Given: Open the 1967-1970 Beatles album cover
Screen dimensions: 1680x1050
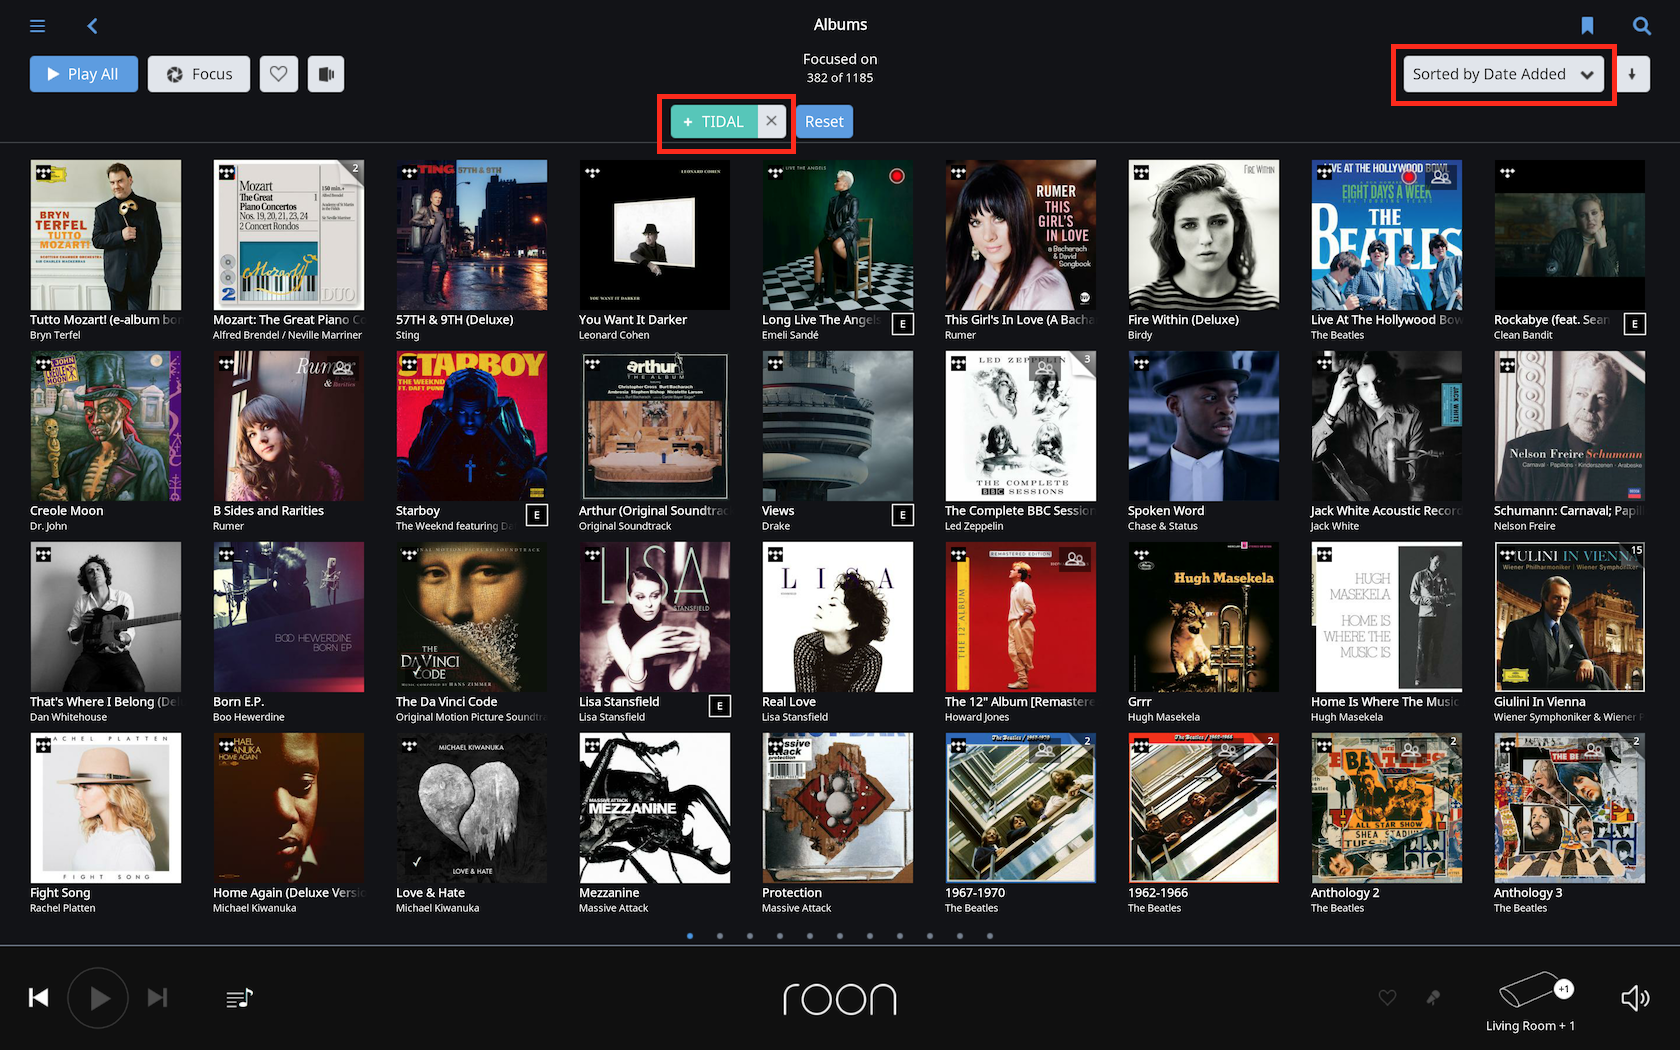Looking at the screenshot, I should pos(1021,808).
